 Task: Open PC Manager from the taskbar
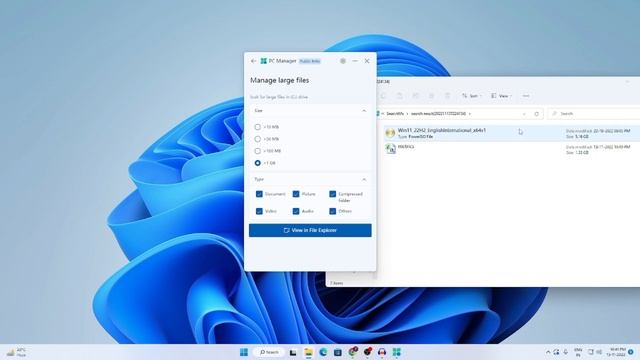[x=397, y=352]
